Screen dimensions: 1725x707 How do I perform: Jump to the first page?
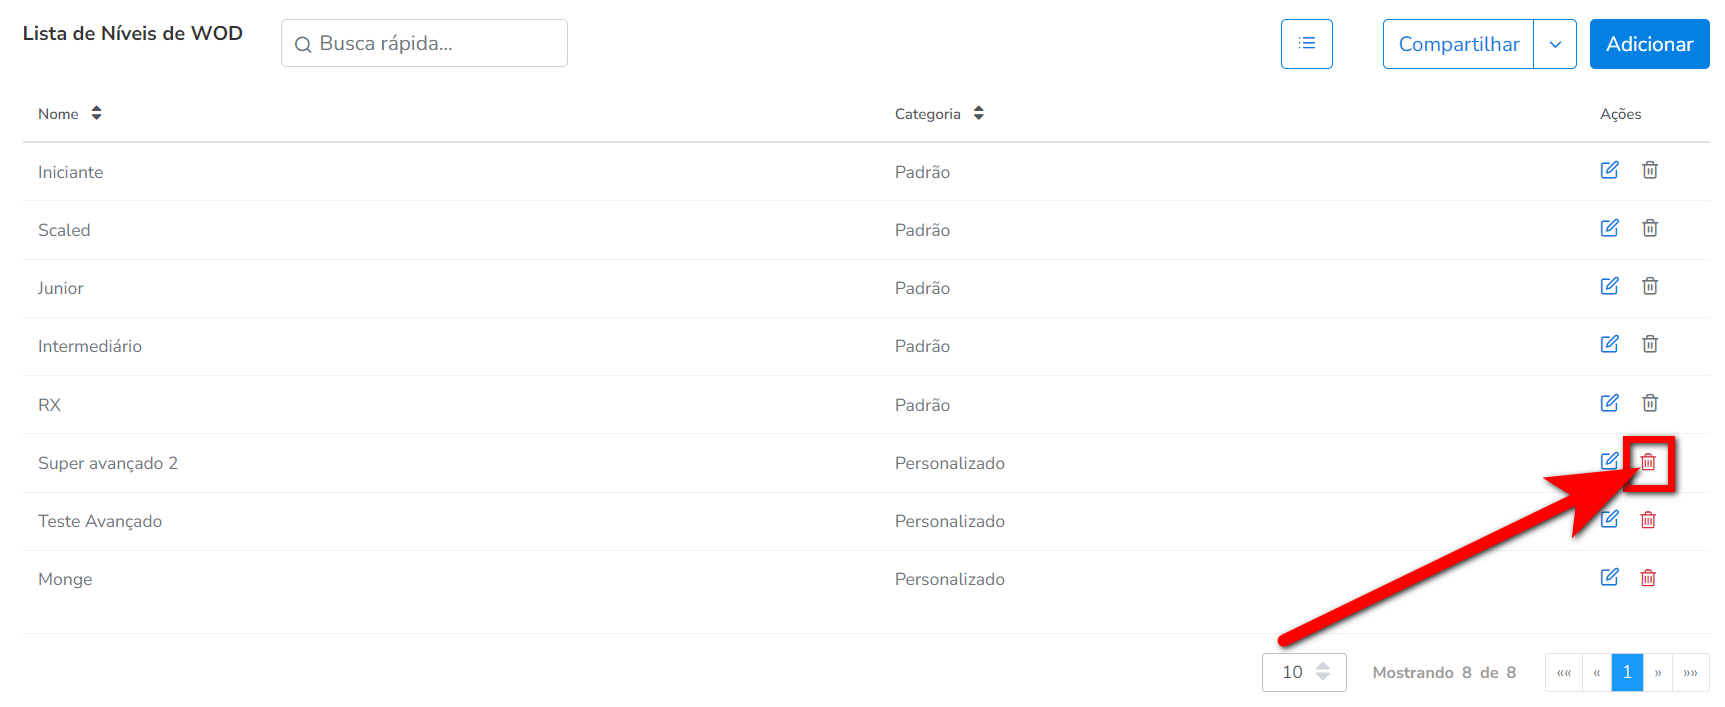(x=1564, y=672)
